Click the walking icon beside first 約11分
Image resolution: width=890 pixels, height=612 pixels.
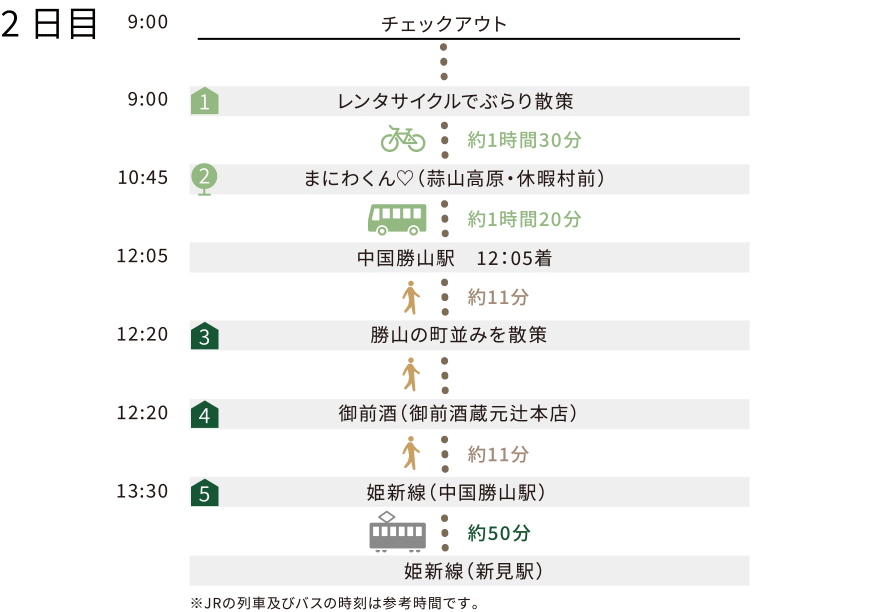pos(410,297)
